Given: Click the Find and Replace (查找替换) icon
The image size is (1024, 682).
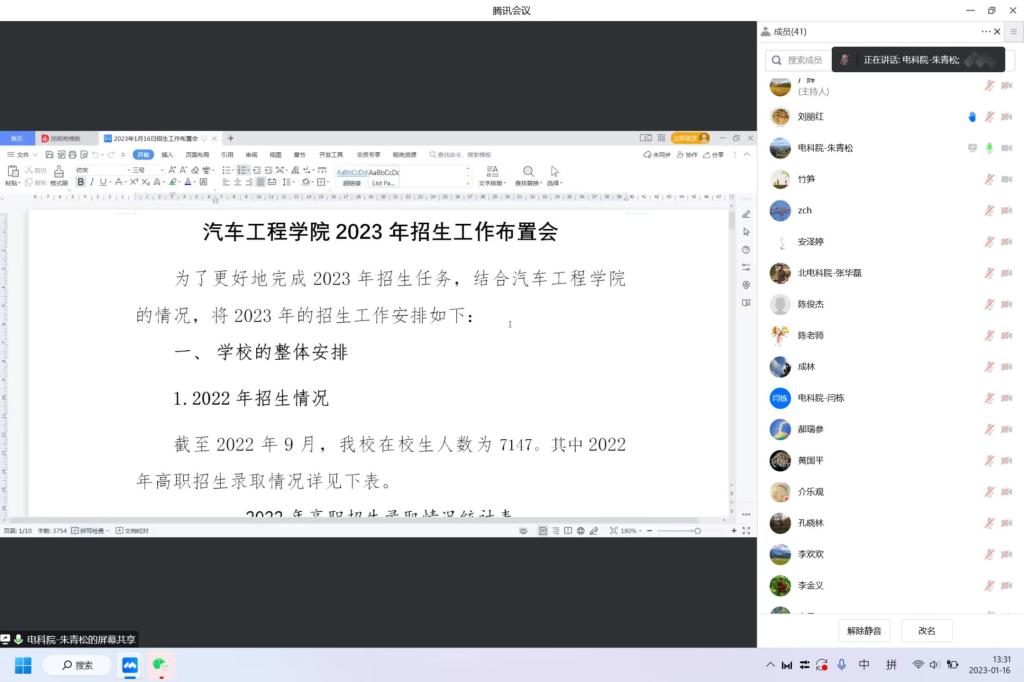Looking at the screenshot, I should click(527, 174).
